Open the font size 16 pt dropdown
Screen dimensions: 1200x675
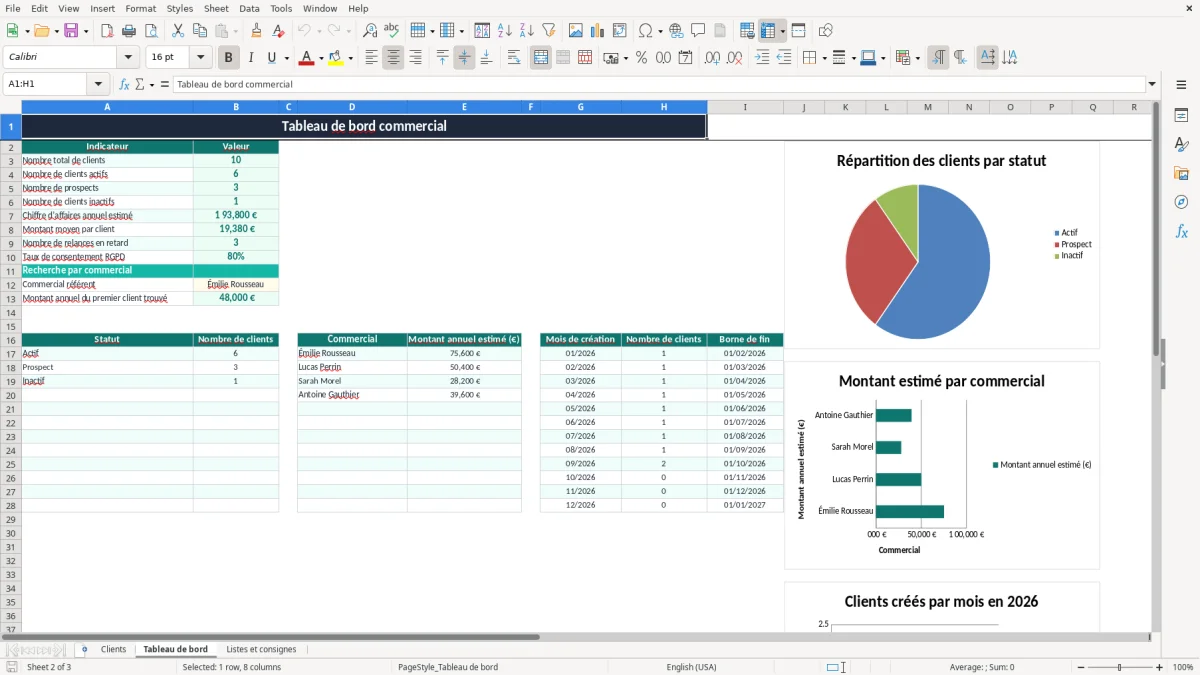pyautogui.click(x=201, y=58)
